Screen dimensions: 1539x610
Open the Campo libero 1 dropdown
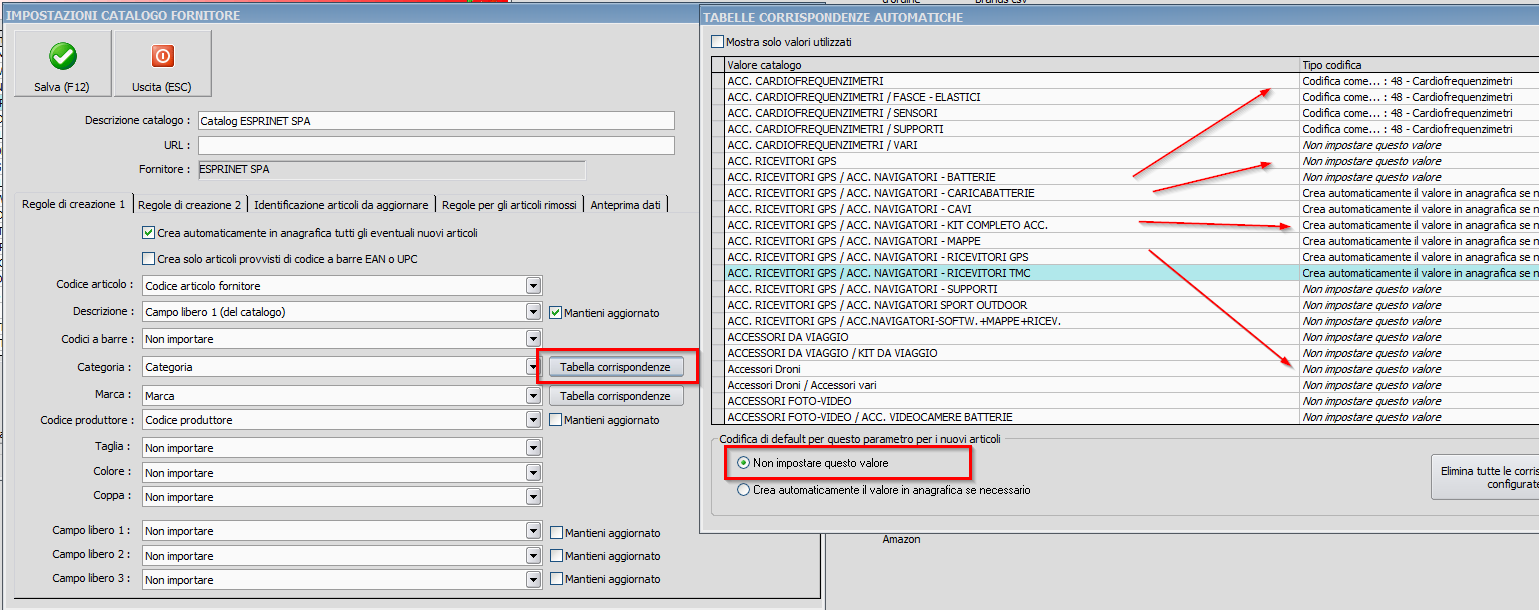point(534,531)
